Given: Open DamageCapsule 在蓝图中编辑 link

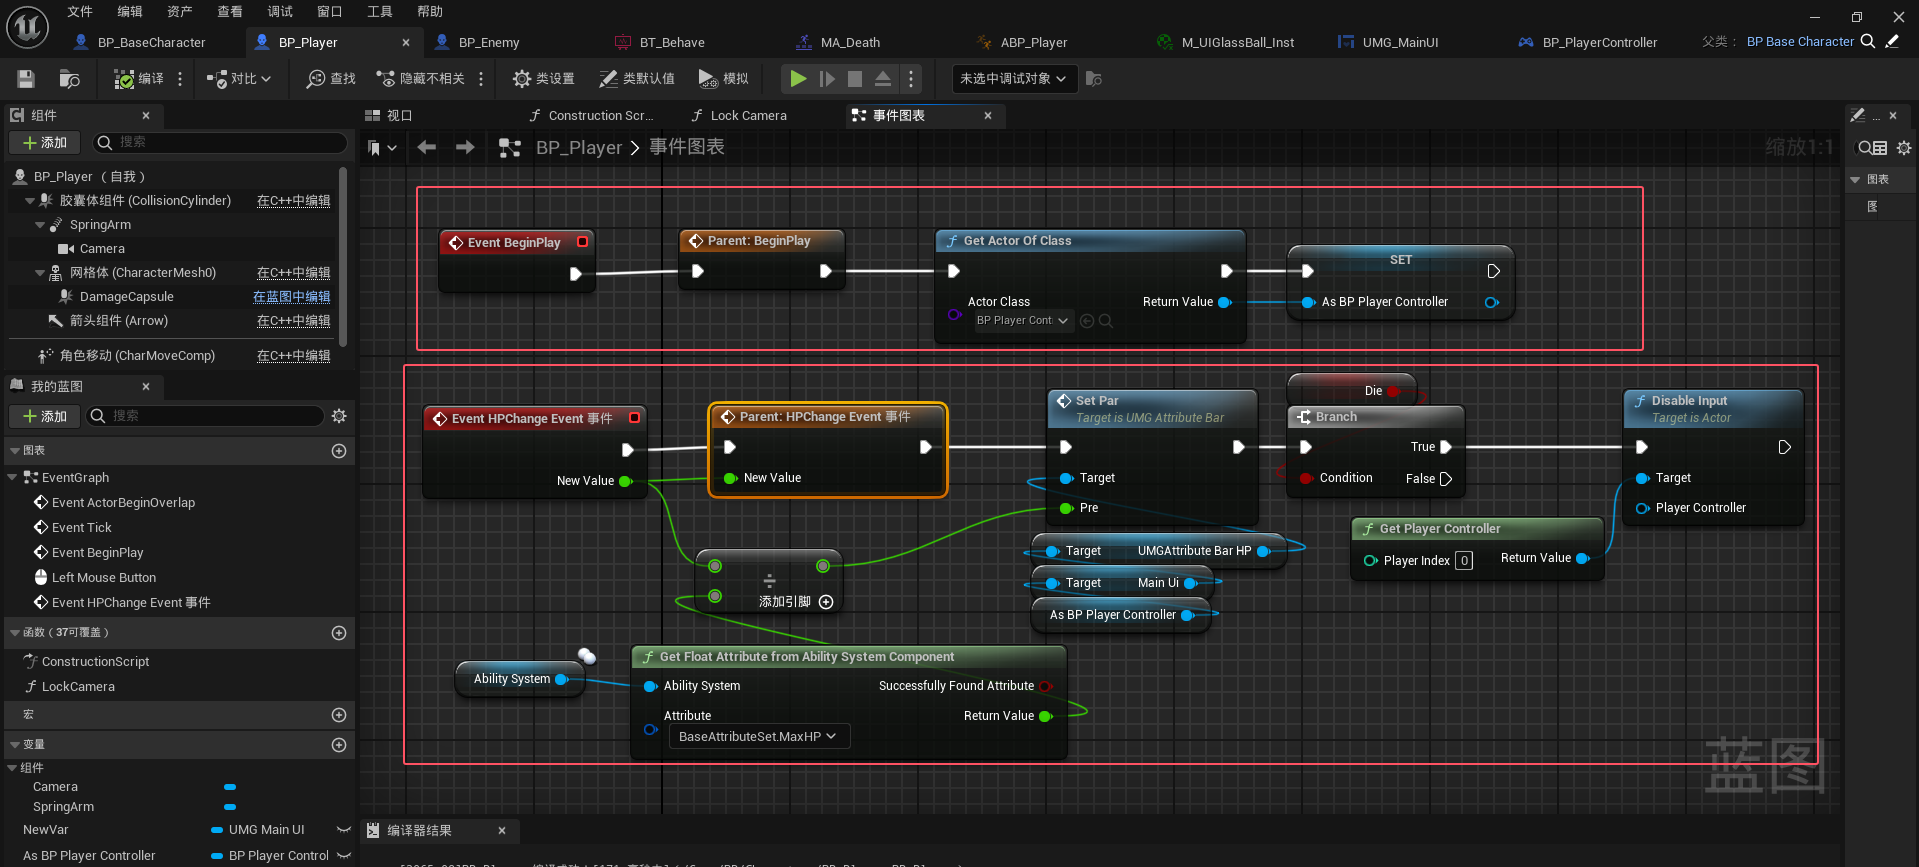Looking at the screenshot, I should pos(291,297).
